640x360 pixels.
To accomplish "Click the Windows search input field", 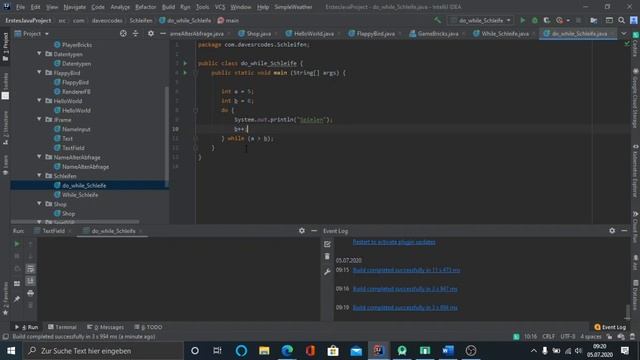I will pos(102,351).
